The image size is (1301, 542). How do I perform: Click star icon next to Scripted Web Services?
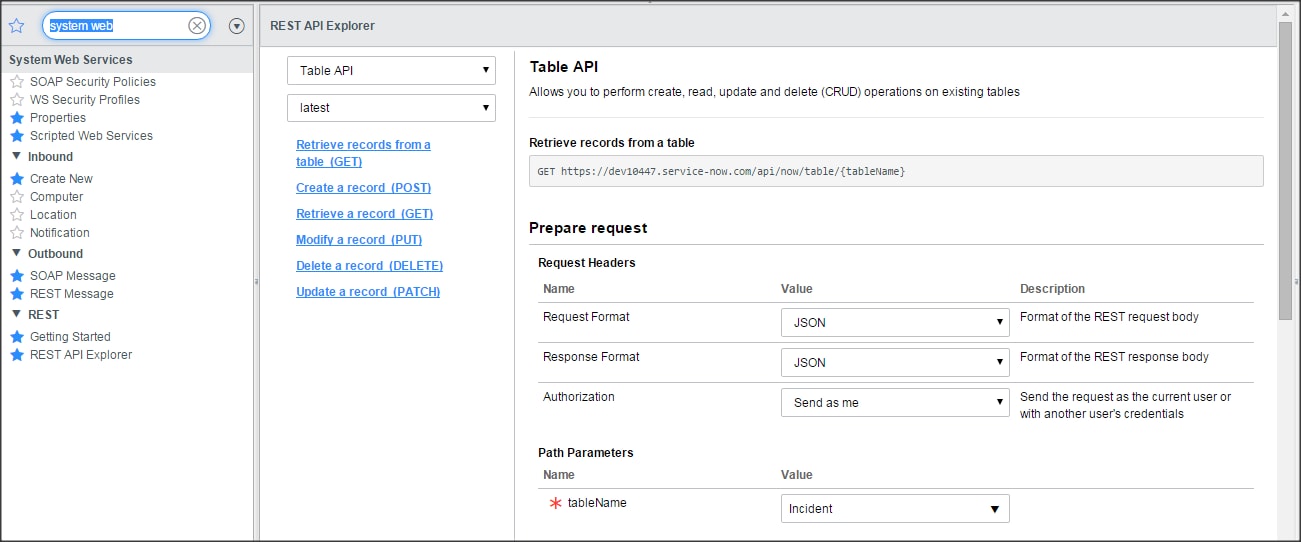[x=17, y=136]
